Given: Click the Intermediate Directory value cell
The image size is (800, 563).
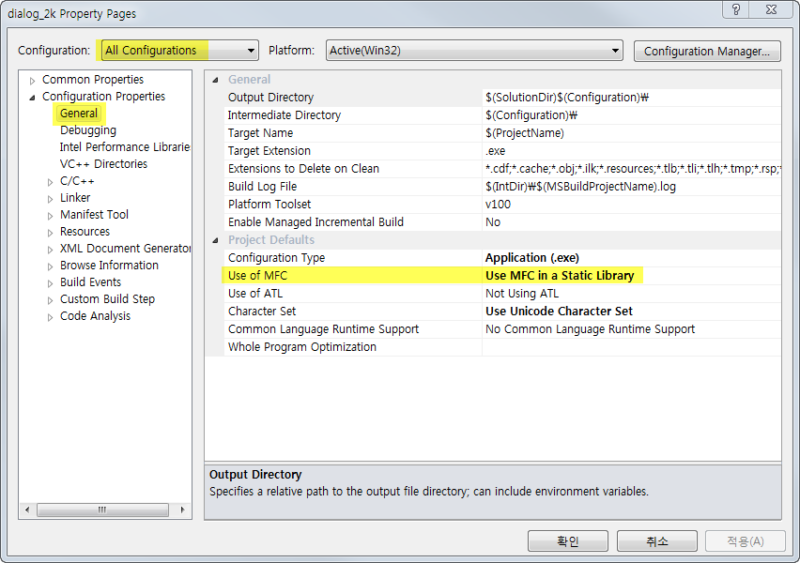Looking at the screenshot, I should tap(631, 115).
